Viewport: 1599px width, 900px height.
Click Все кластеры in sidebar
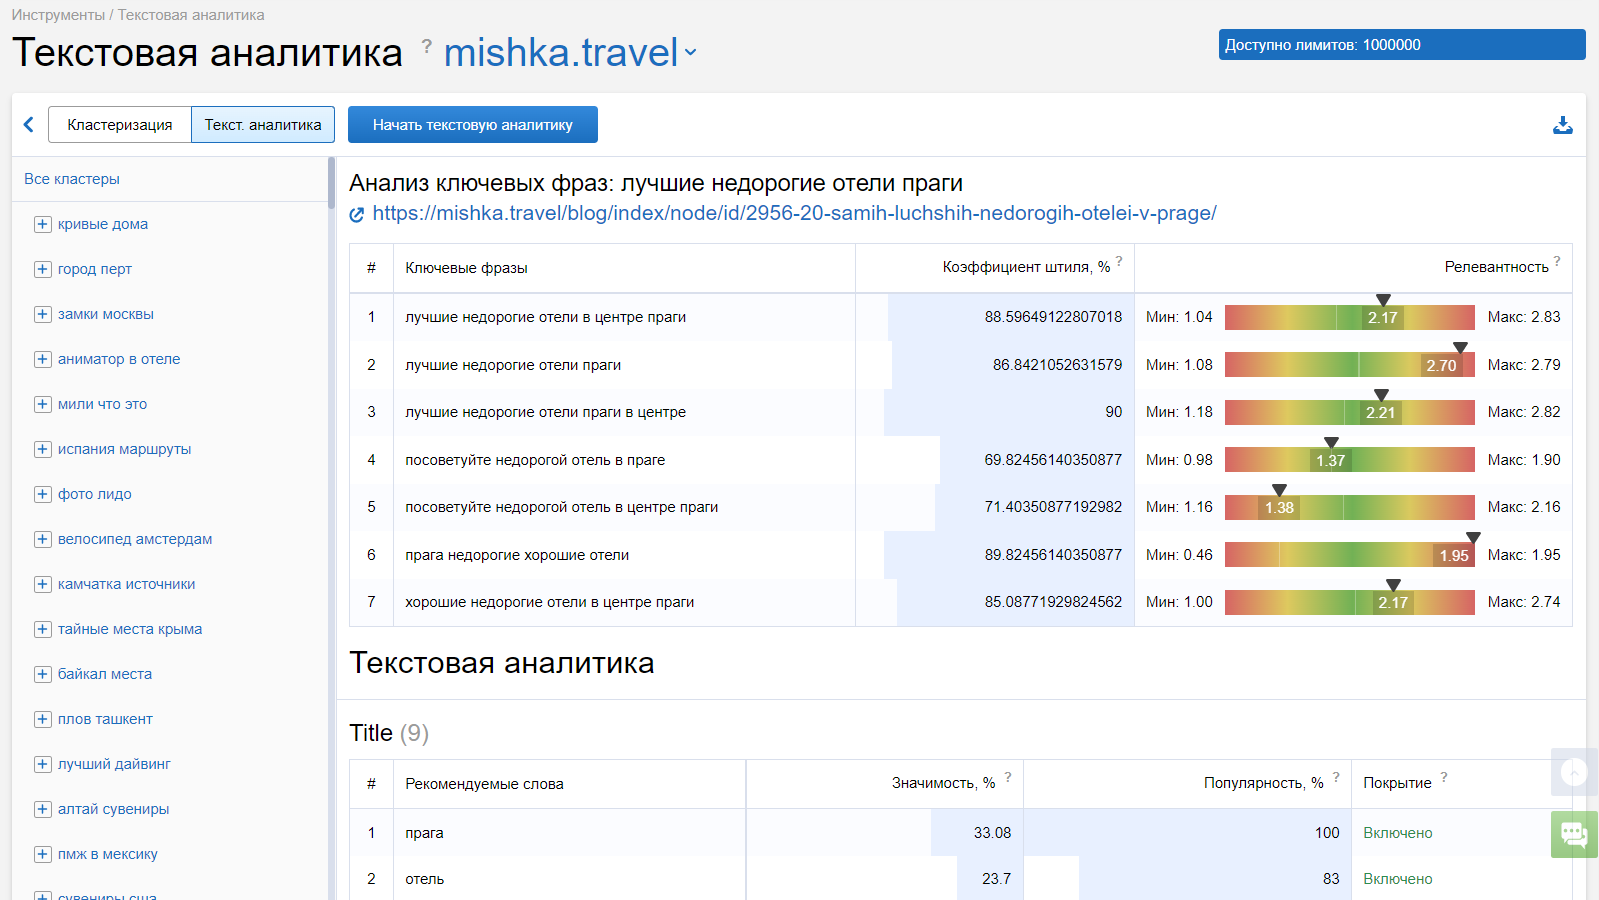(72, 179)
